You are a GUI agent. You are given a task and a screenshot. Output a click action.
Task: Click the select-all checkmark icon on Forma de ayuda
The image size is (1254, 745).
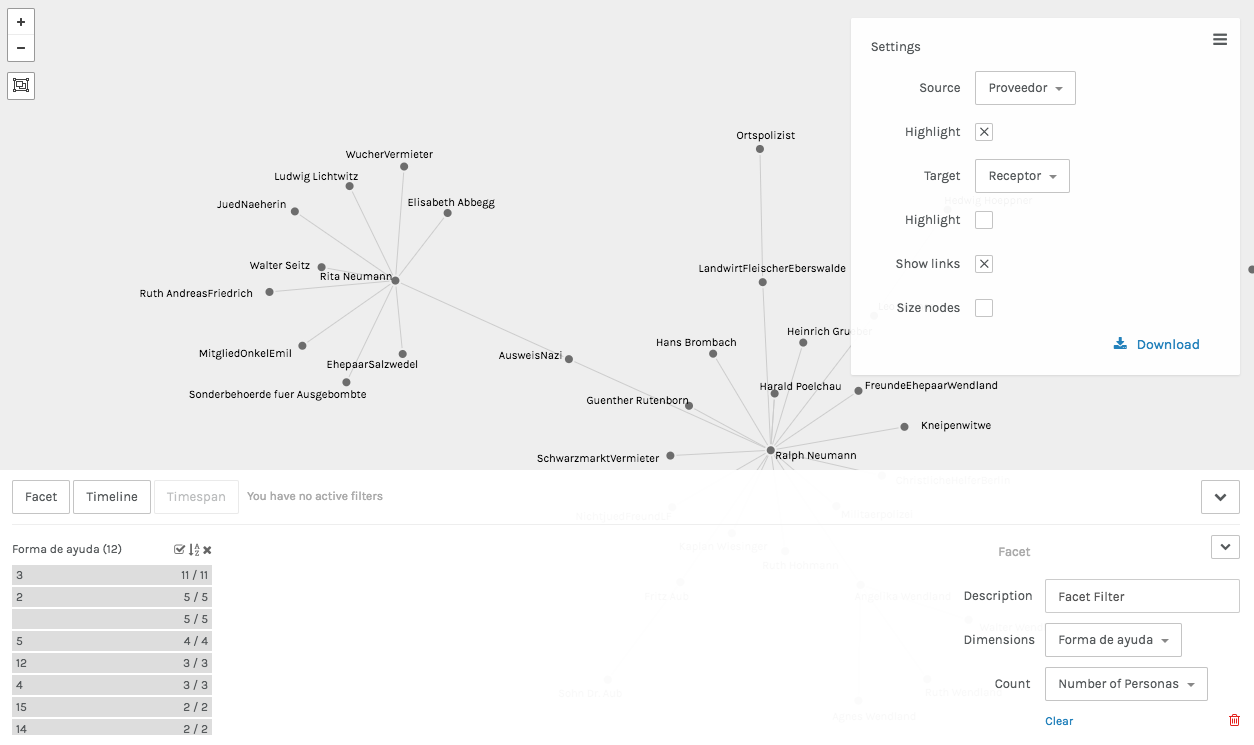[179, 549]
